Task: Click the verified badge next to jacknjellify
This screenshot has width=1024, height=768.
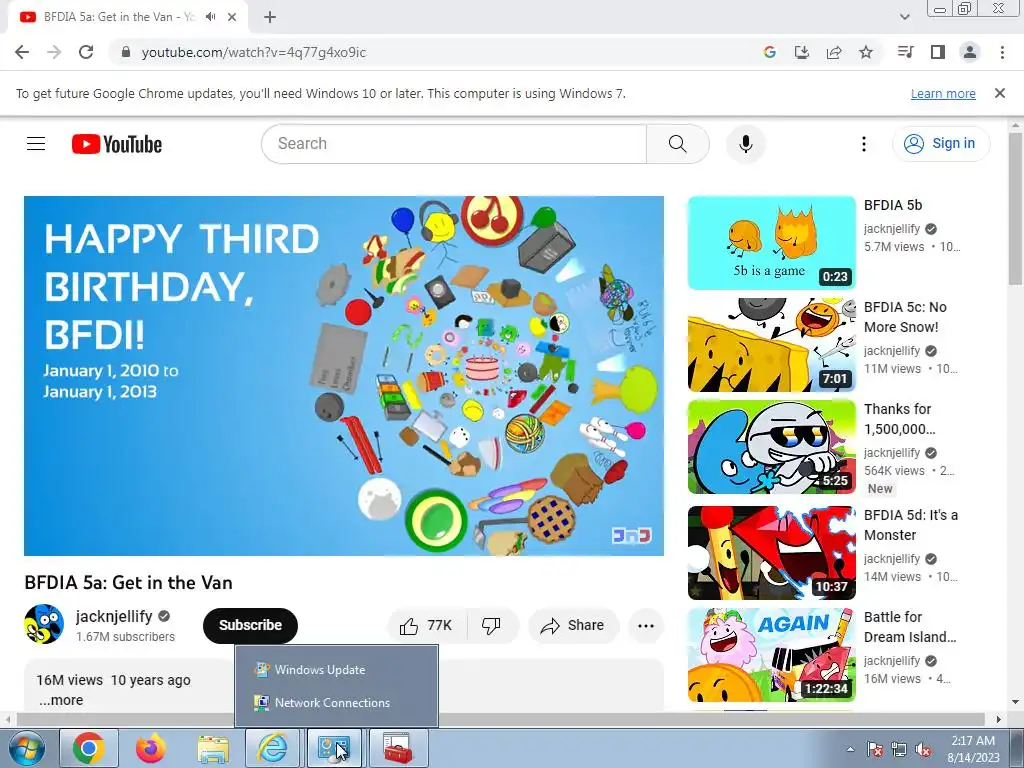Action: coord(164,616)
